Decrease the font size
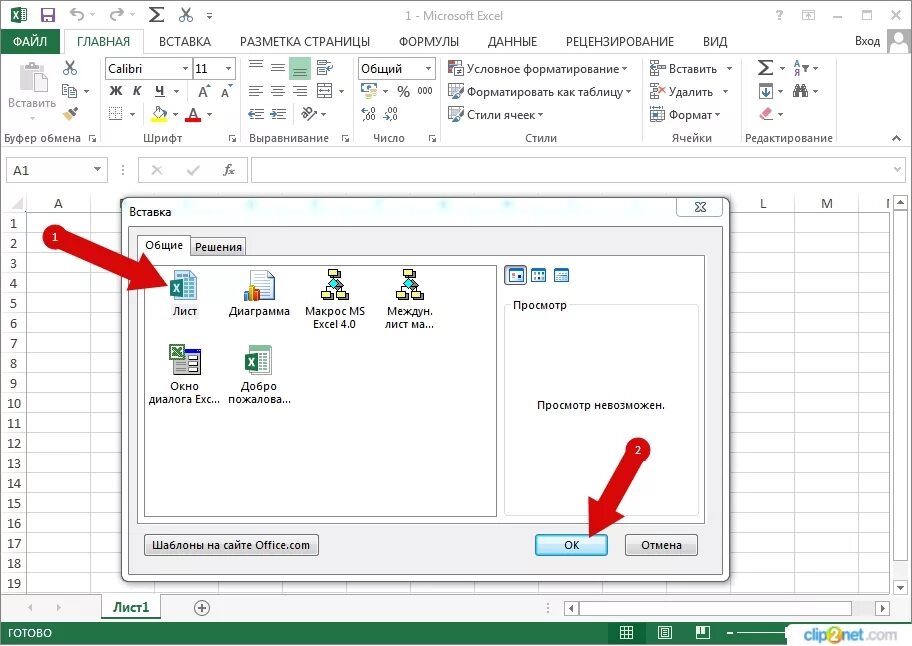912x646 pixels. click(226, 91)
